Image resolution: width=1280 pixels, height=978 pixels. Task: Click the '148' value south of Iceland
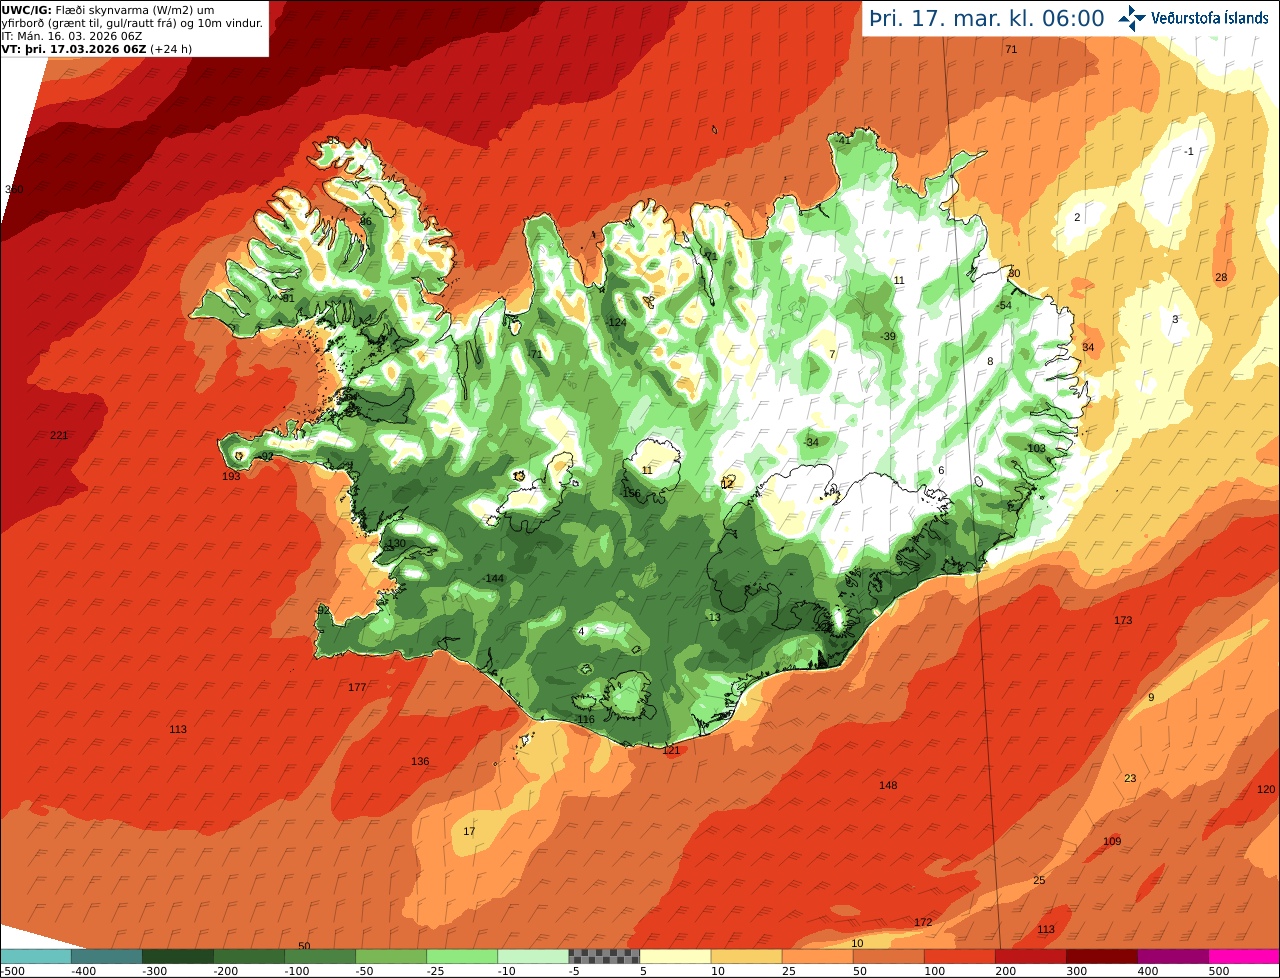point(888,785)
